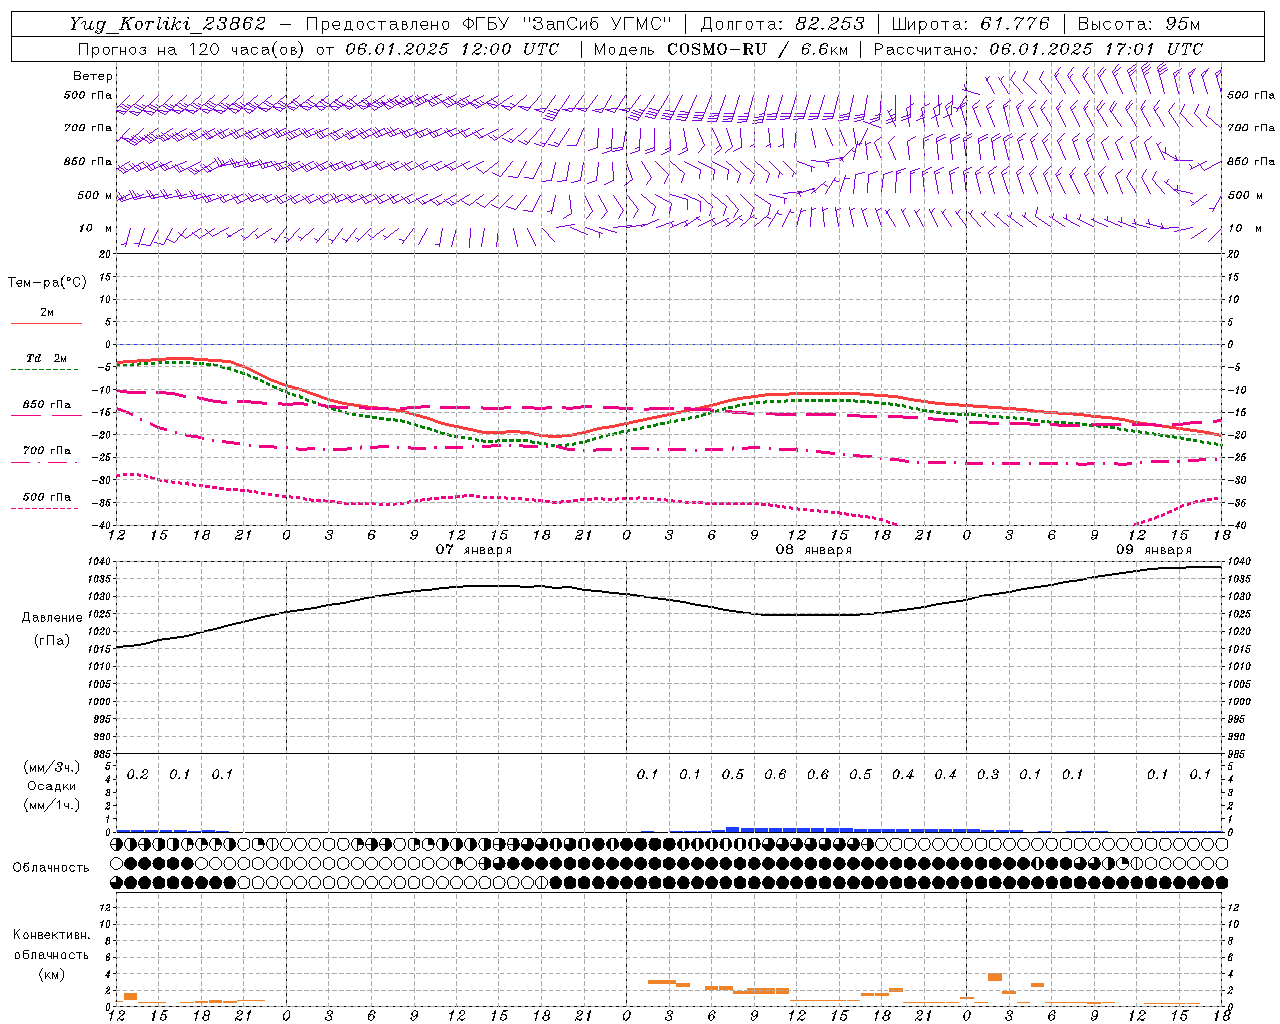The image size is (1280, 1024).
Task: Click the Ветер panel label
Action: (x=93, y=76)
